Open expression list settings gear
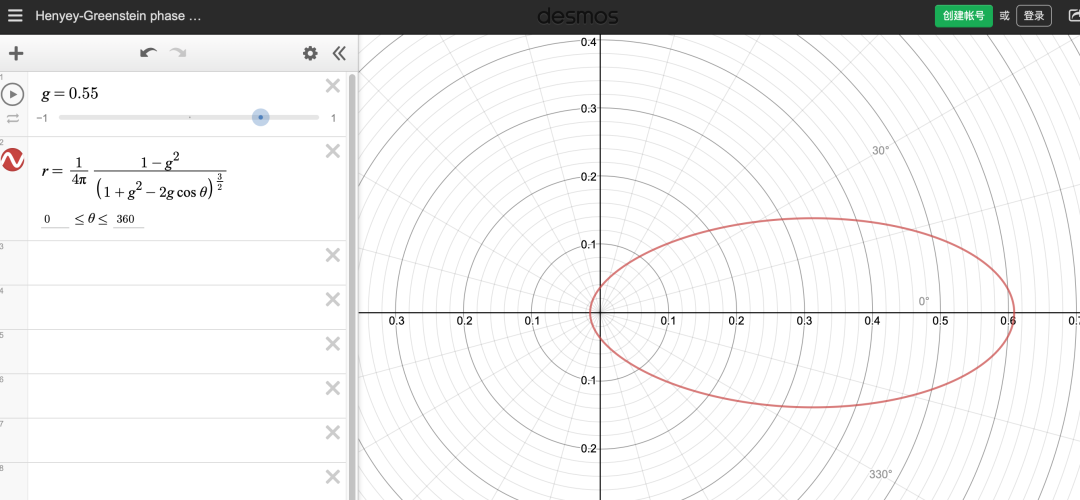 click(311, 54)
